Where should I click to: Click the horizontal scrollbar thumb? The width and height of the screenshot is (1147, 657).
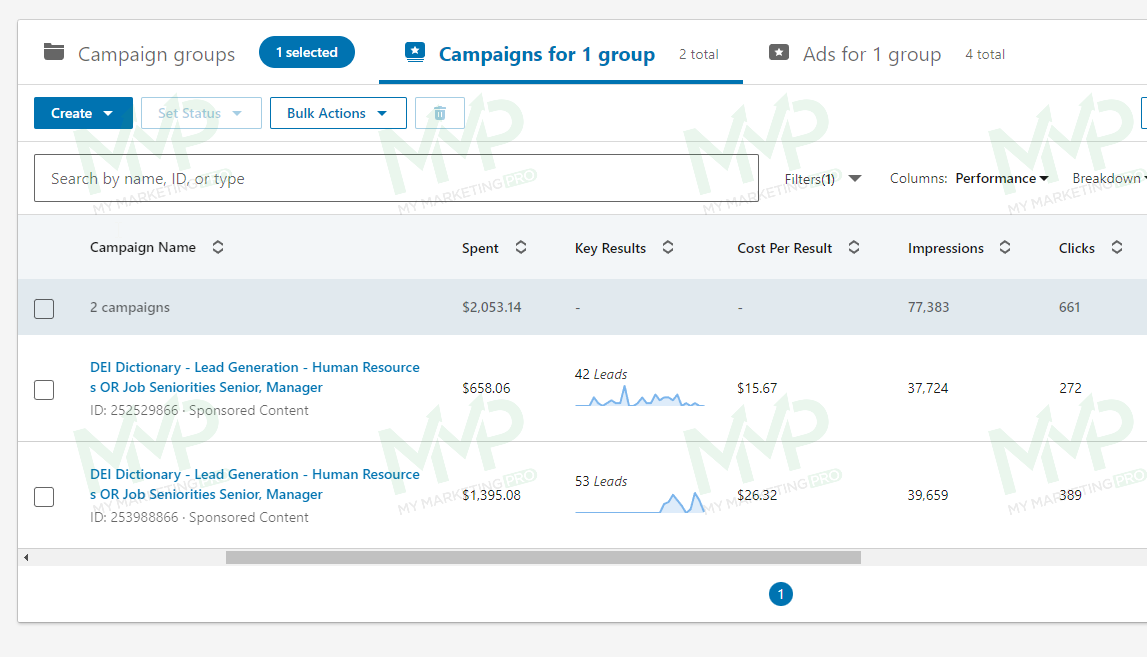click(543, 557)
